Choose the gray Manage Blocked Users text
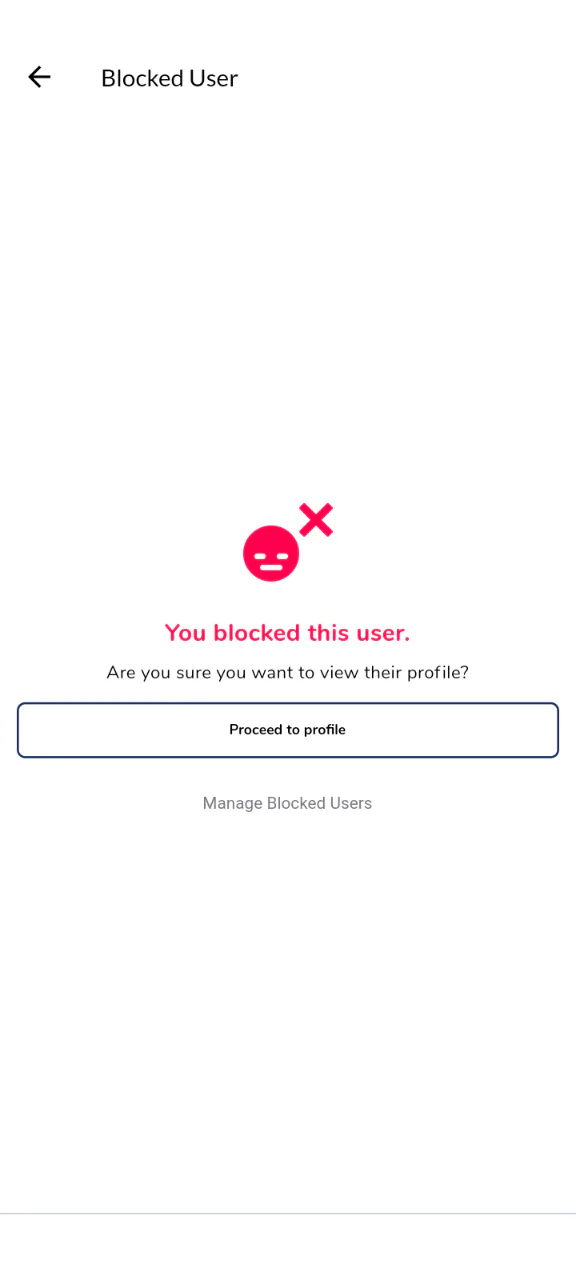This screenshot has height=1280, width=576. [x=287, y=803]
